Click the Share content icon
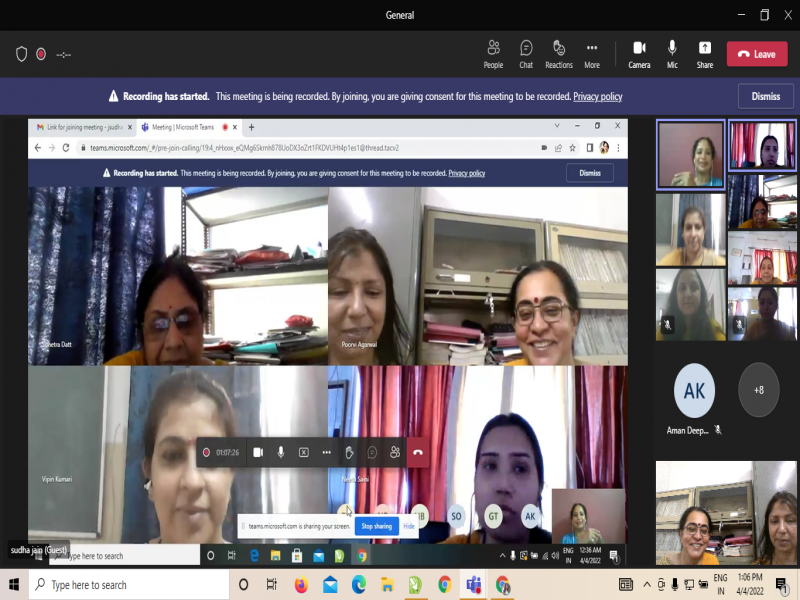Image resolution: width=800 pixels, height=600 pixels. (x=705, y=53)
